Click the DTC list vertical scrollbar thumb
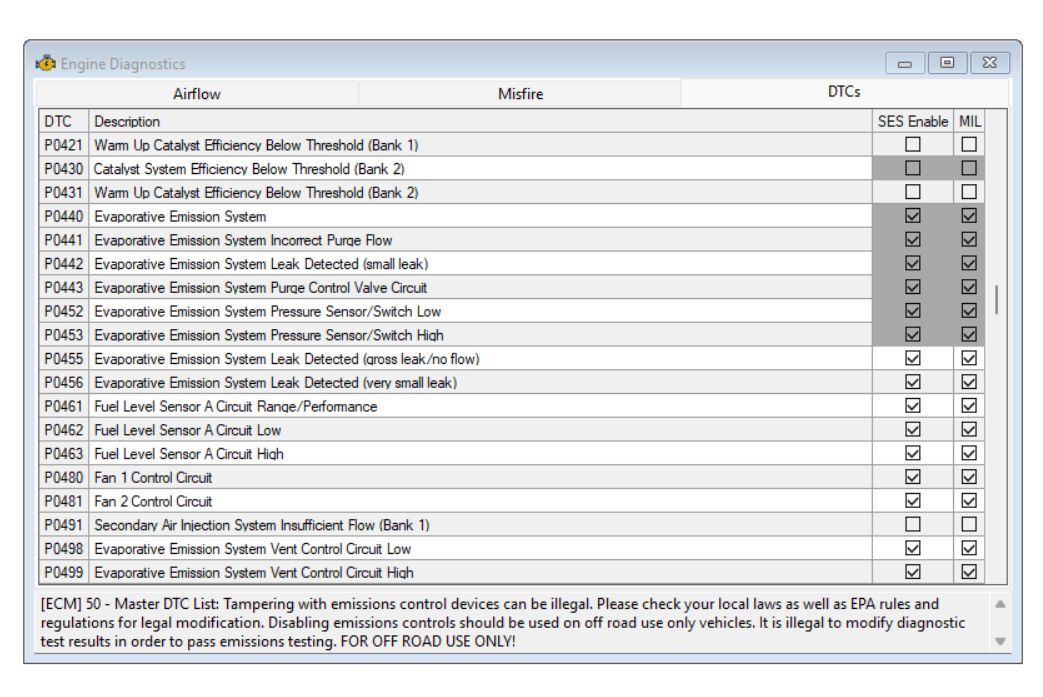1043x697 pixels. (995, 298)
